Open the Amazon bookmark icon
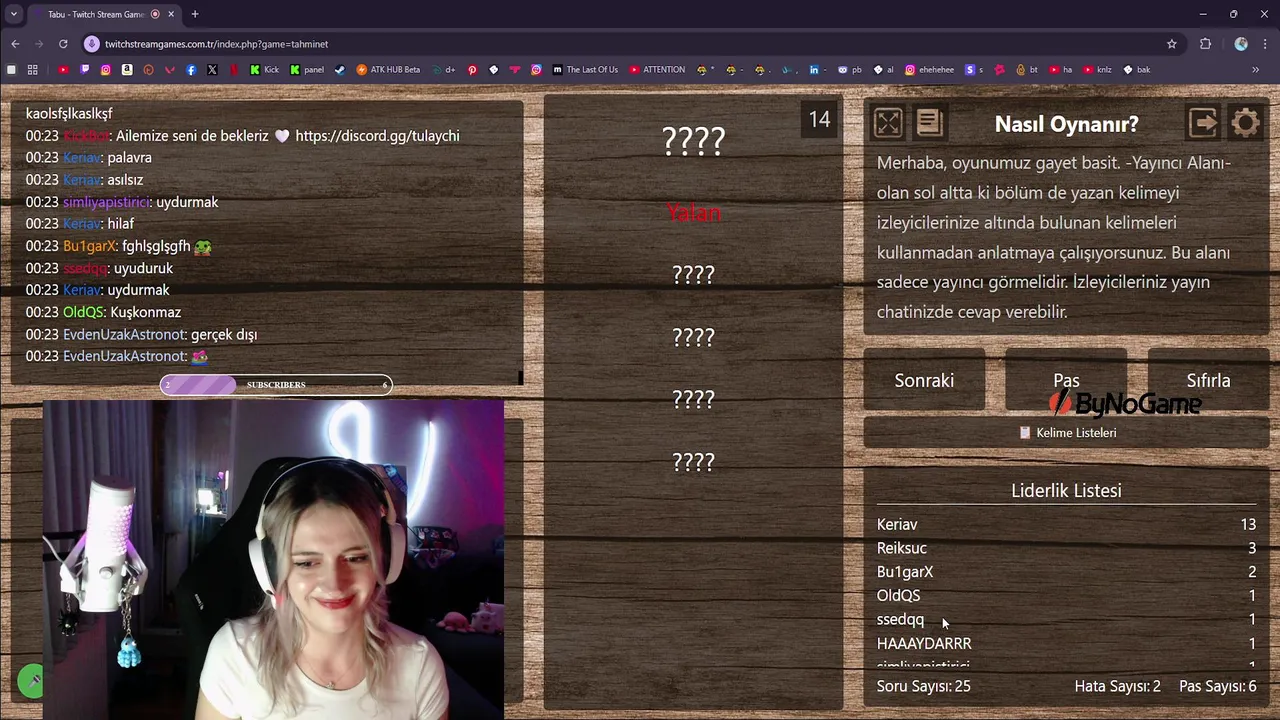Screen dimensions: 1280x720 coord(127,70)
